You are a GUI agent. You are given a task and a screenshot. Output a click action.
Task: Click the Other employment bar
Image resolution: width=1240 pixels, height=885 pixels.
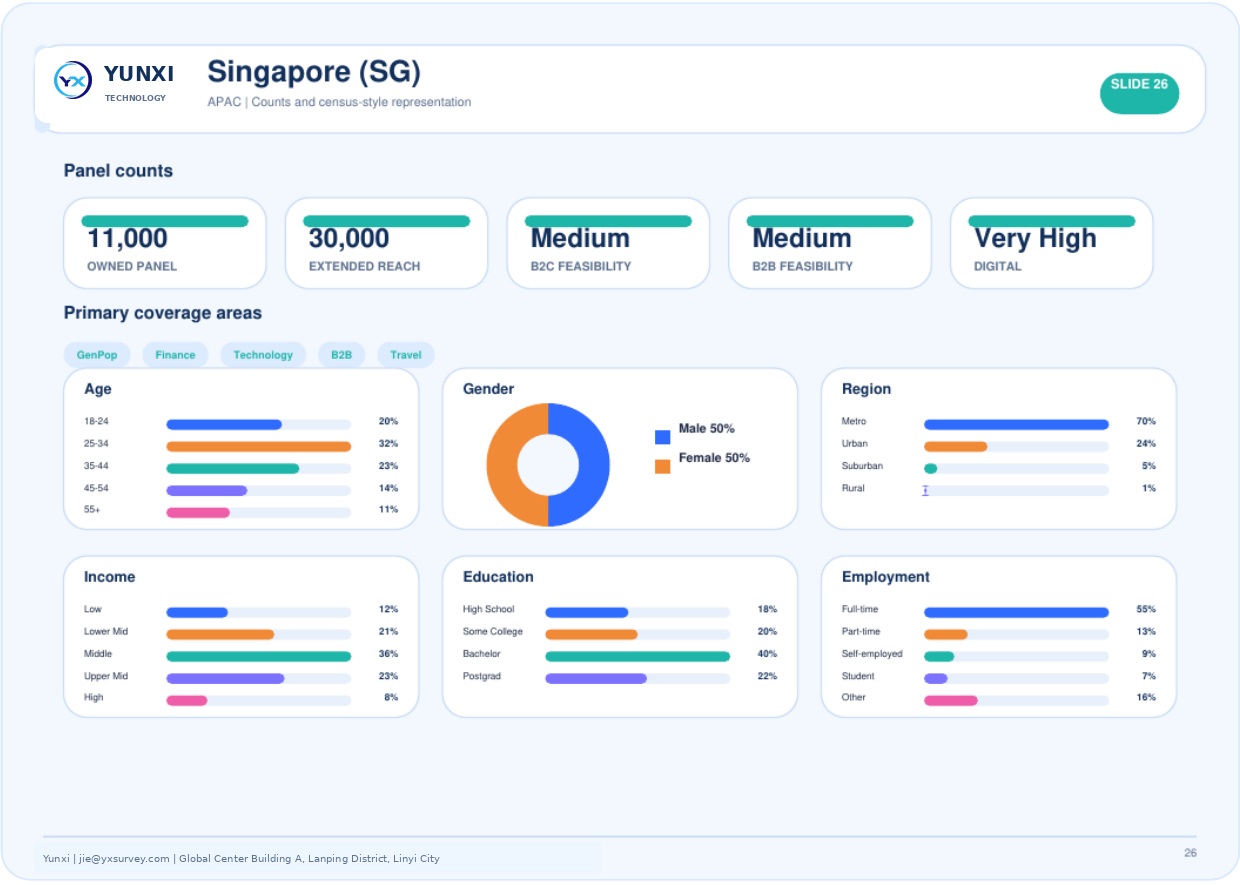pyautogui.click(x=951, y=701)
